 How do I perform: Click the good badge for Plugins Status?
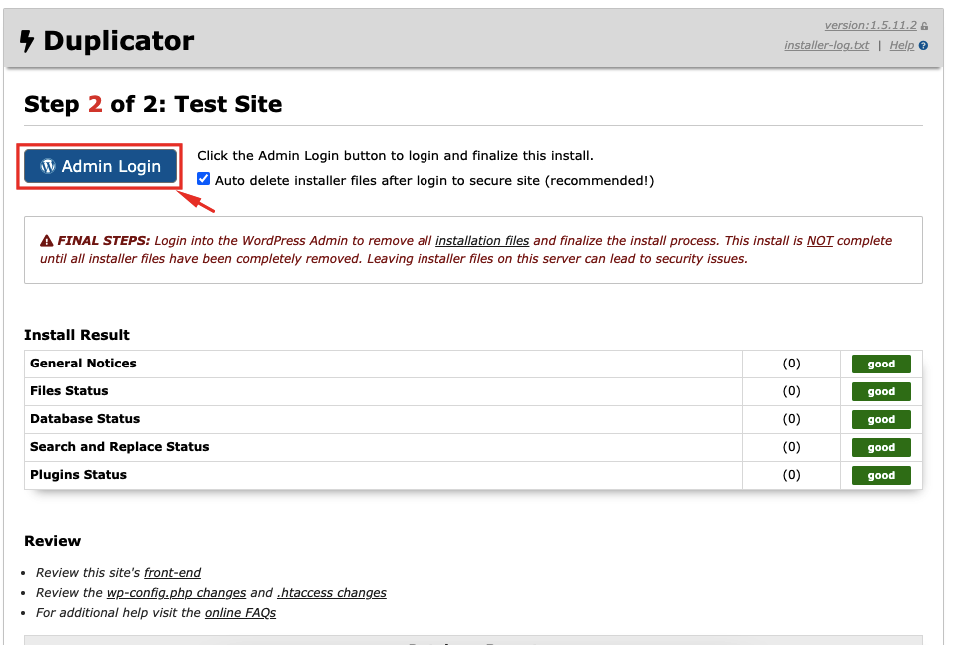pyautogui.click(x=881, y=475)
